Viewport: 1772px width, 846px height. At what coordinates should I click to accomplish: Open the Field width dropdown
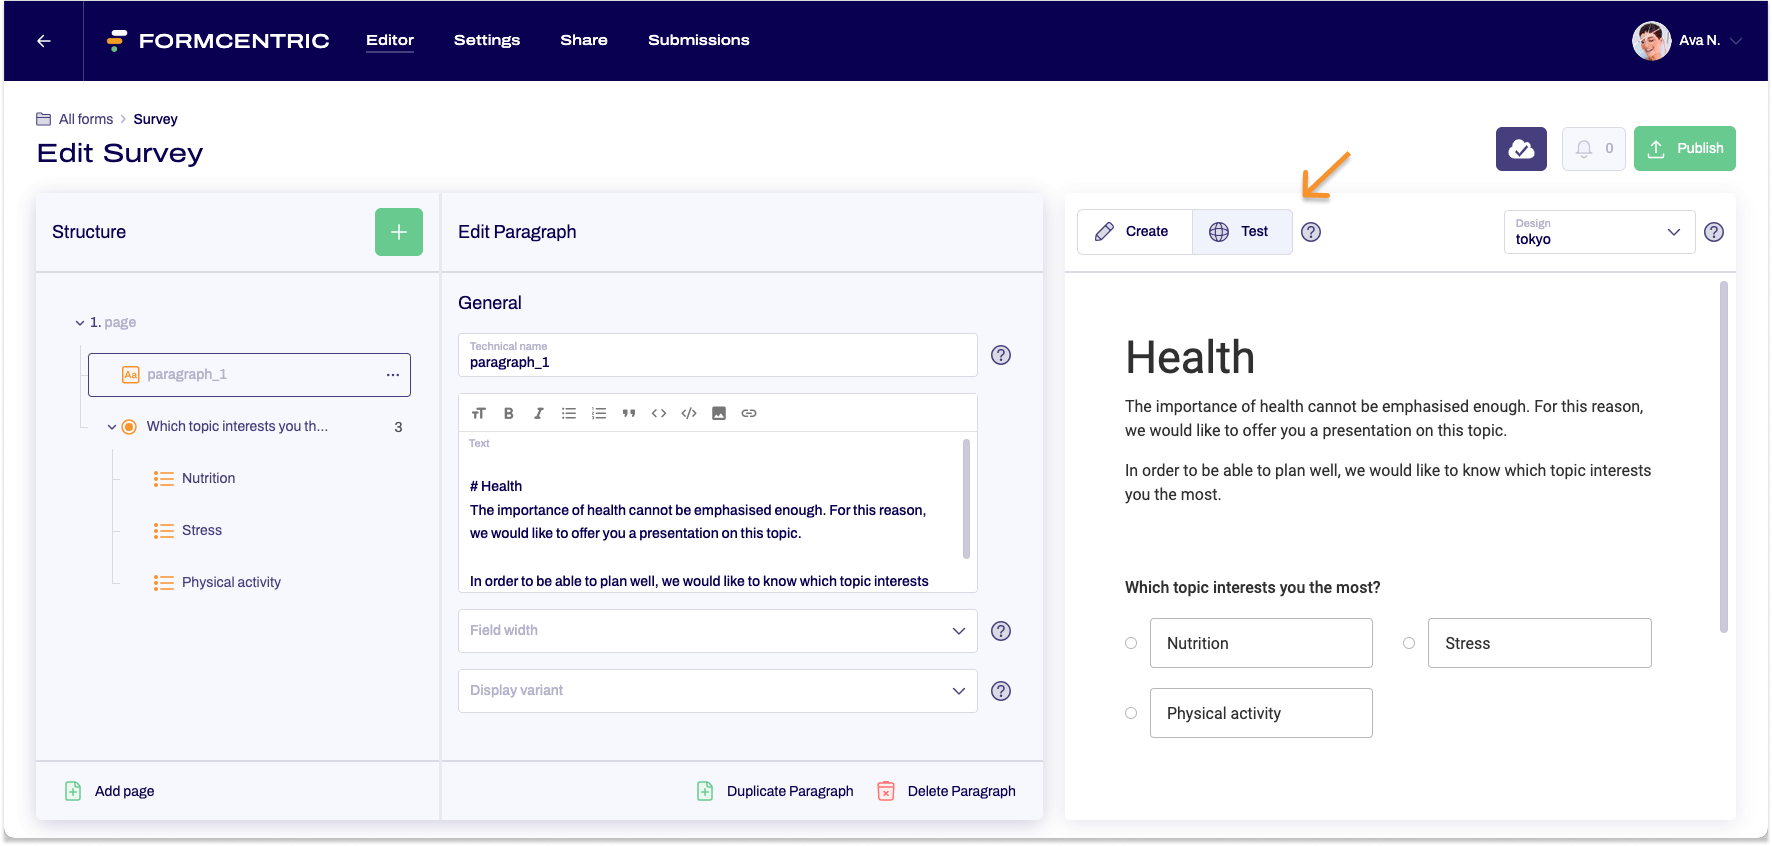[x=717, y=631]
